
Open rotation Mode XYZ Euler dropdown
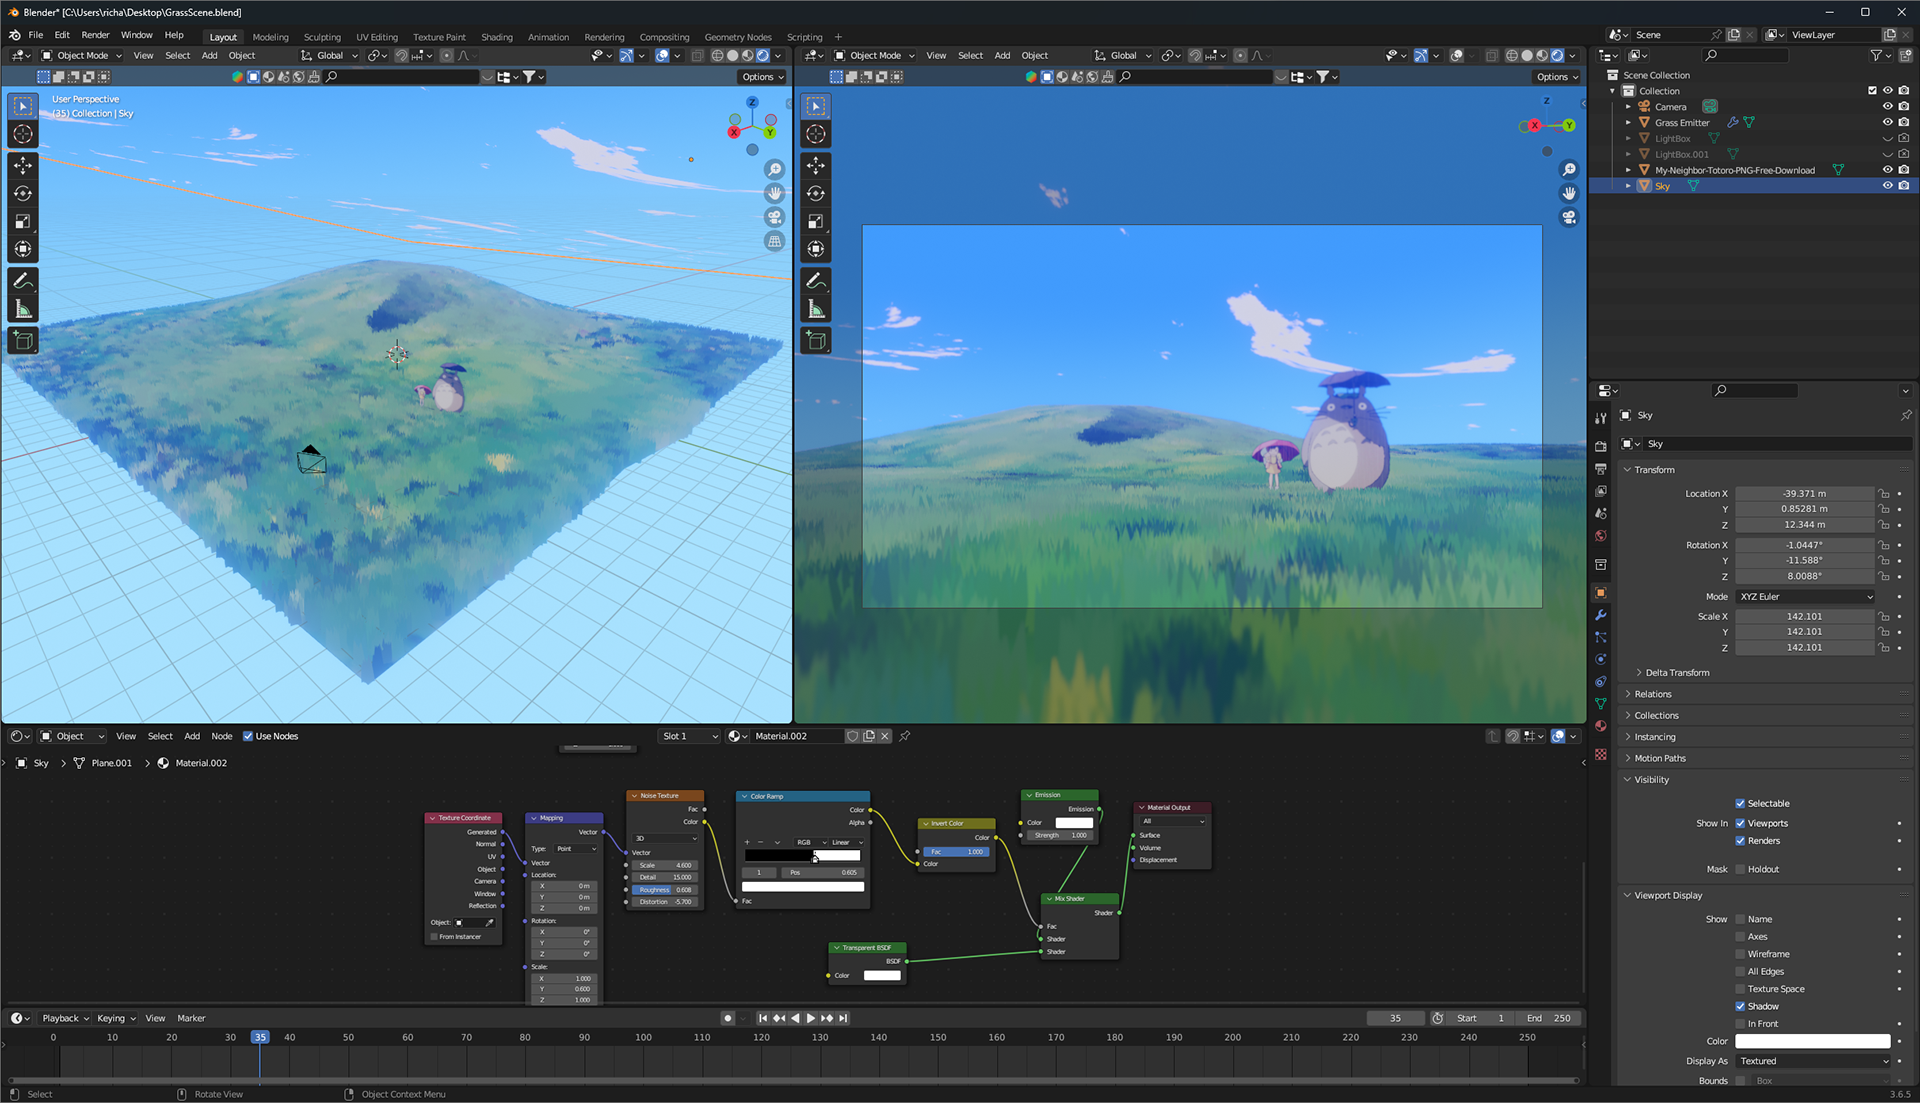[x=1806, y=597]
